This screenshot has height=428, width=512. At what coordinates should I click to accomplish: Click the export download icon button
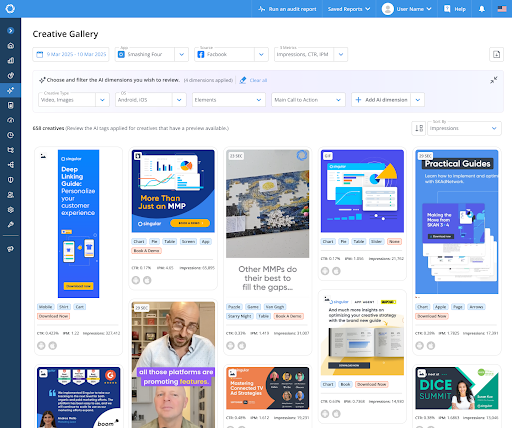(x=496, y=54)
